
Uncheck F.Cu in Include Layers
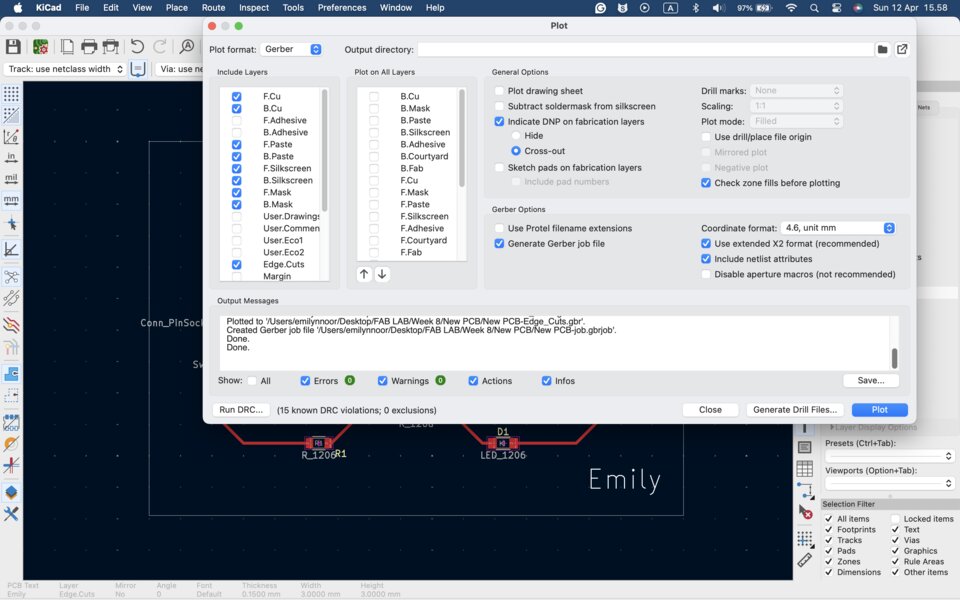[236, 97]
